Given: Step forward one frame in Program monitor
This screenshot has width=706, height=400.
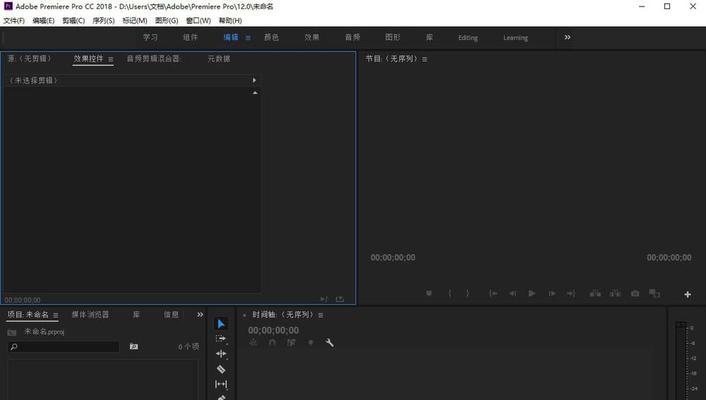Looking at the screenshot, I should 552,293.
